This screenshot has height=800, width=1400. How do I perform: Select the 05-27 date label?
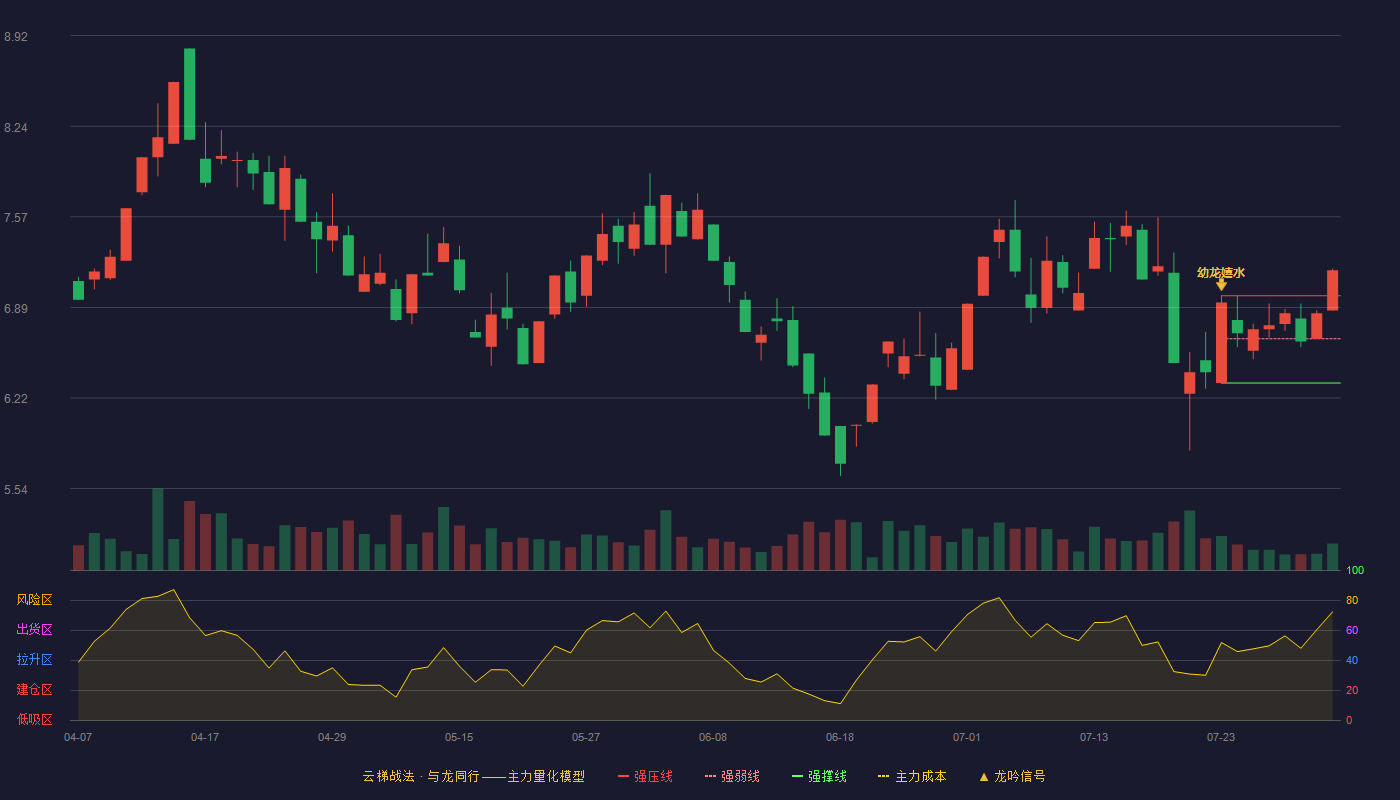586,737
